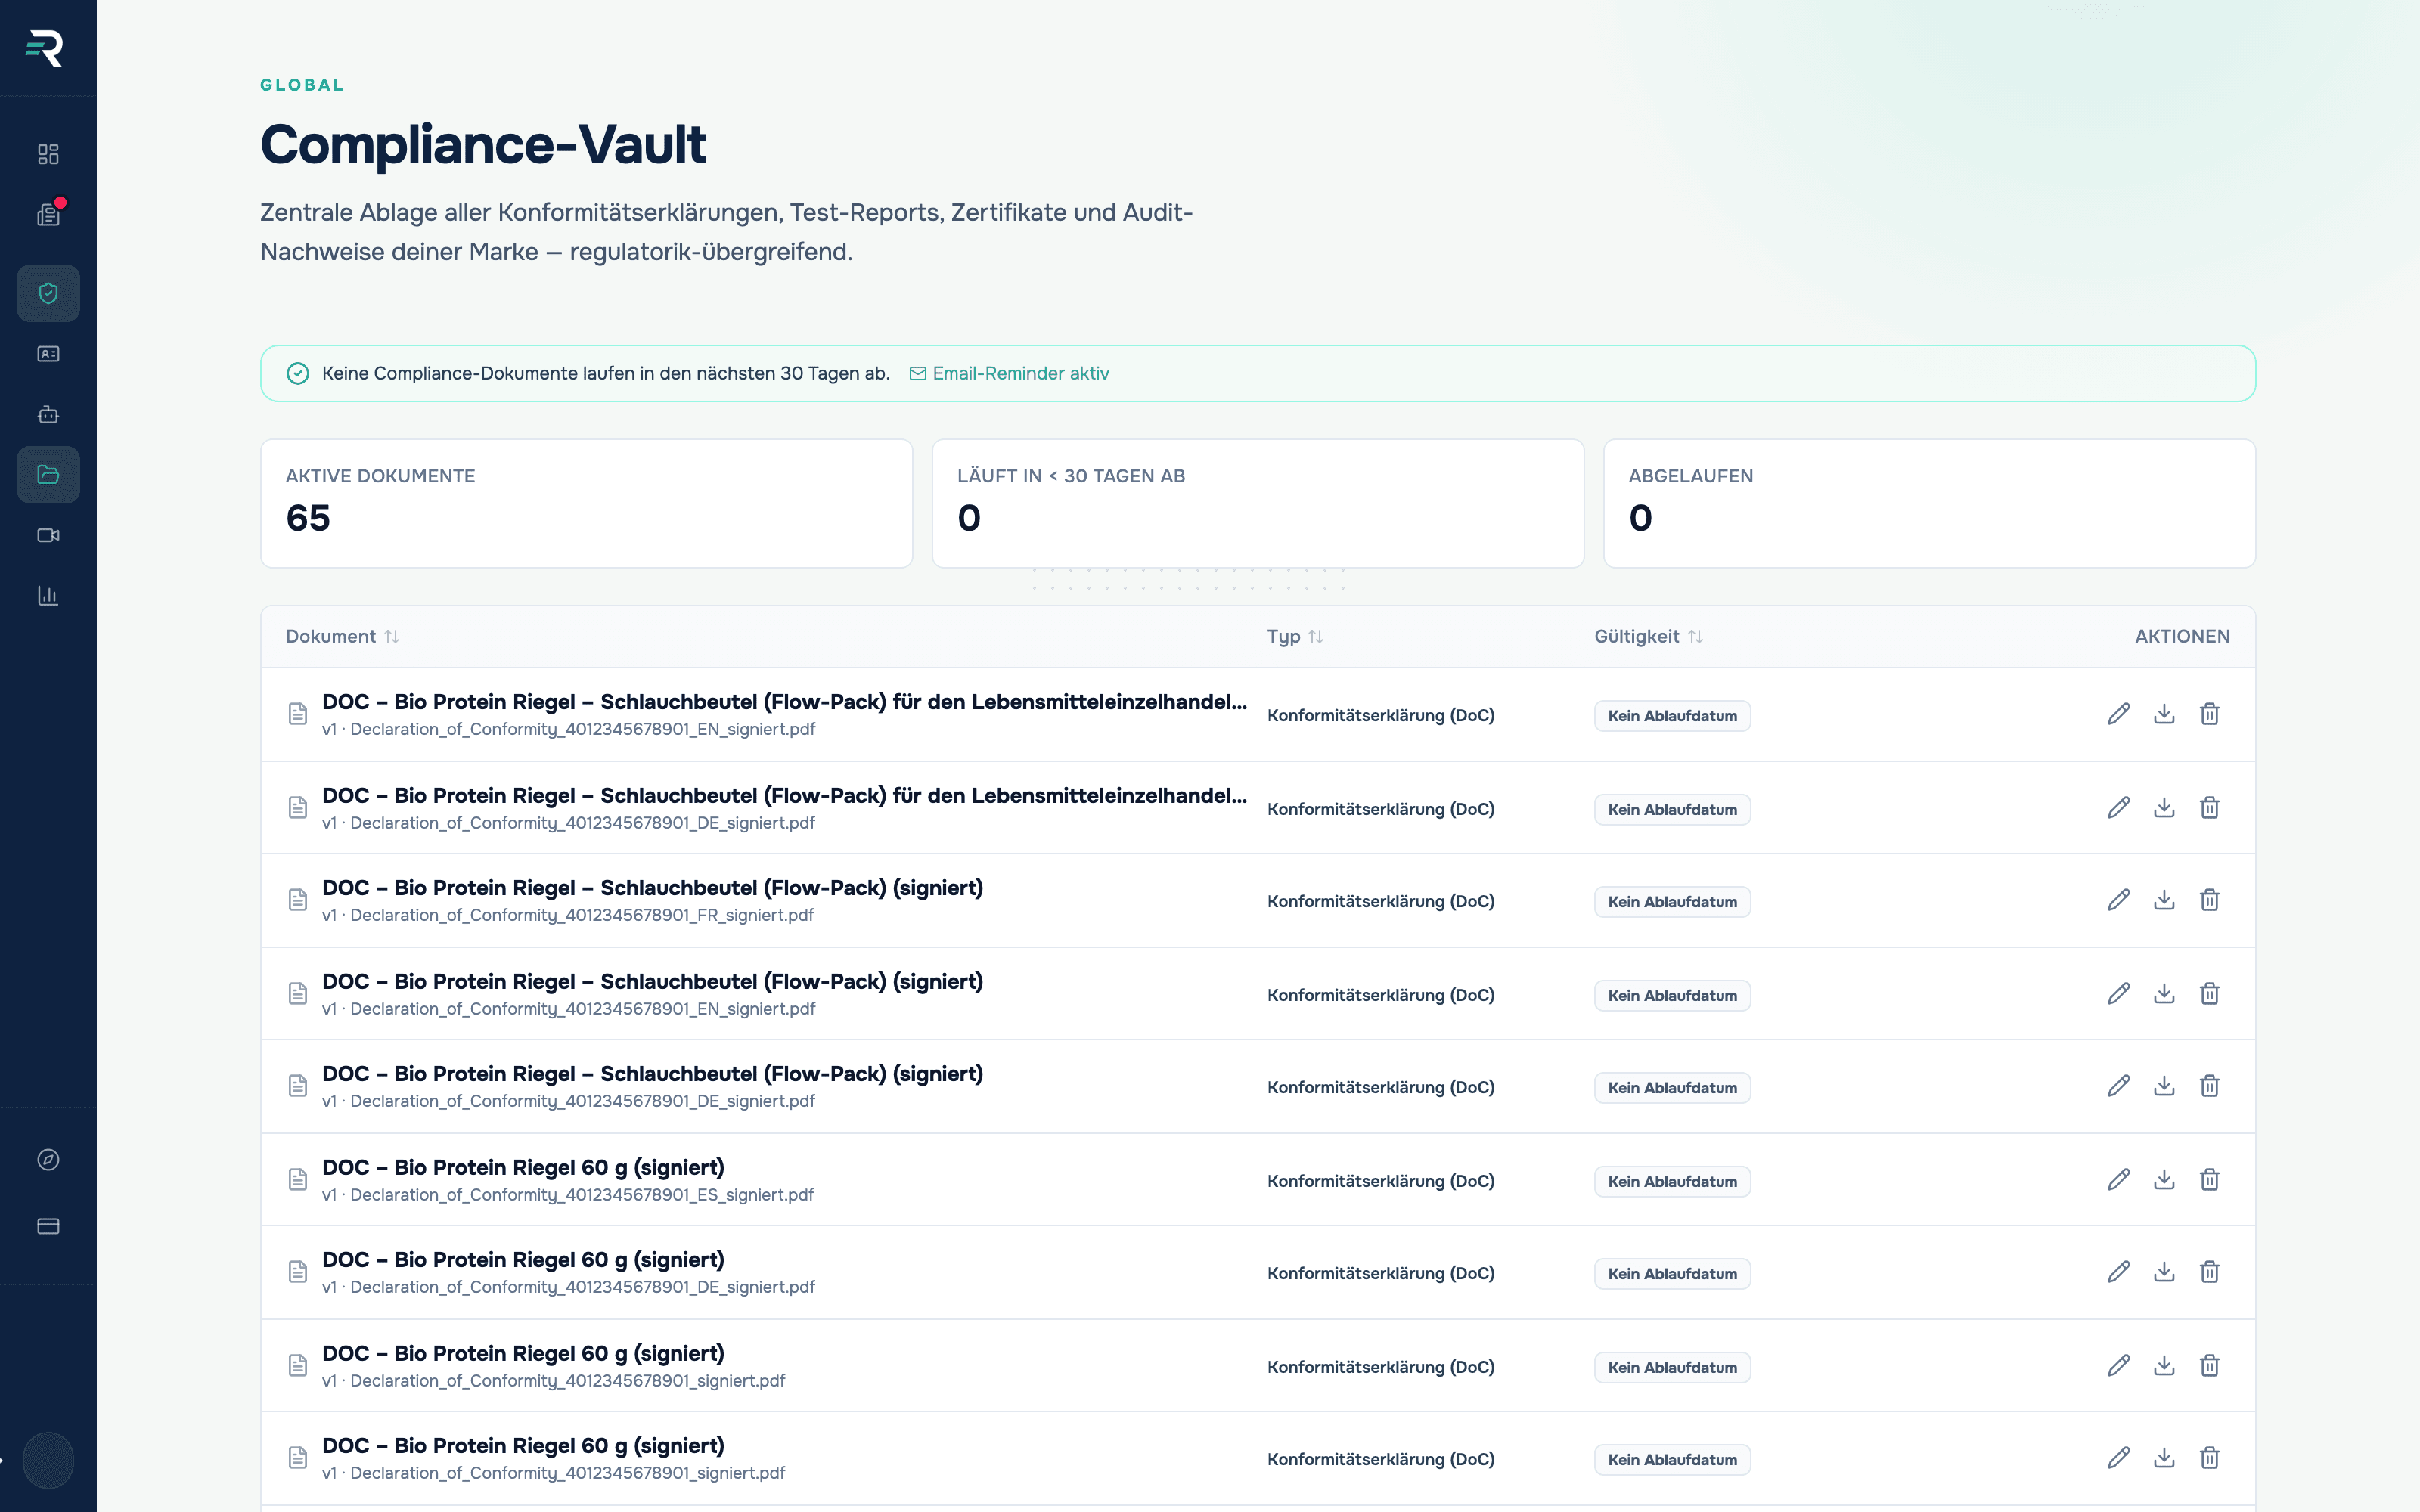Delete the Flow-Pack (signiert) EN_signiert.pdf document
2420x1512 pixels.
pyautogui.click(x=2209, y=994)
